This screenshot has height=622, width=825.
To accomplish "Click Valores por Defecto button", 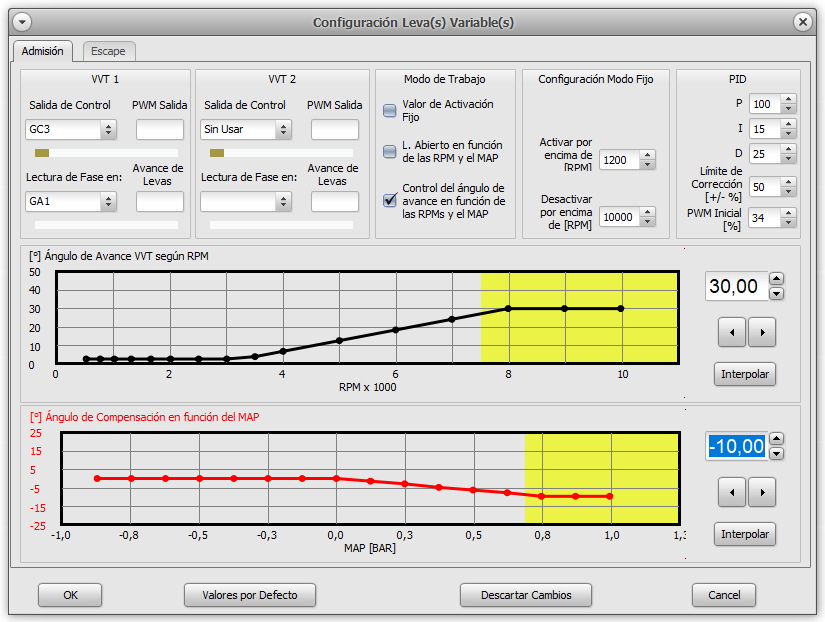I will coord(250,595).
